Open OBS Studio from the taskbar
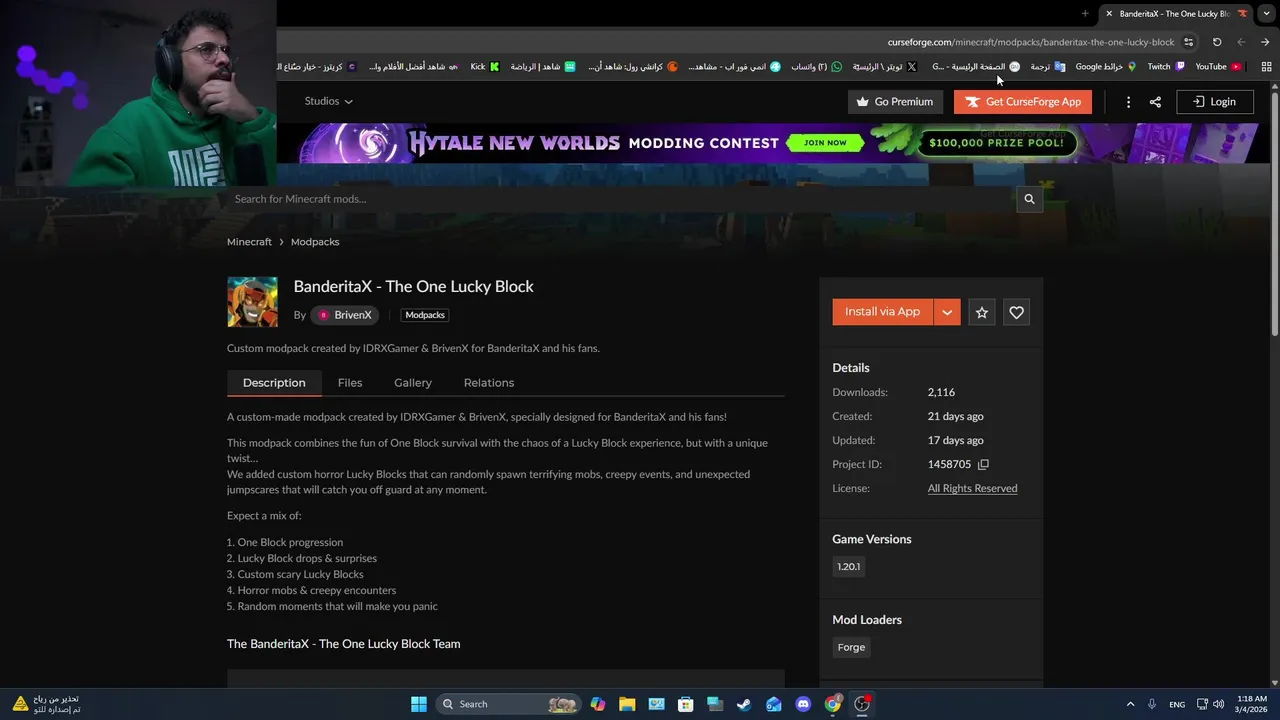Viewport: 1280px width, 720px height. click(x=862, y=704)
